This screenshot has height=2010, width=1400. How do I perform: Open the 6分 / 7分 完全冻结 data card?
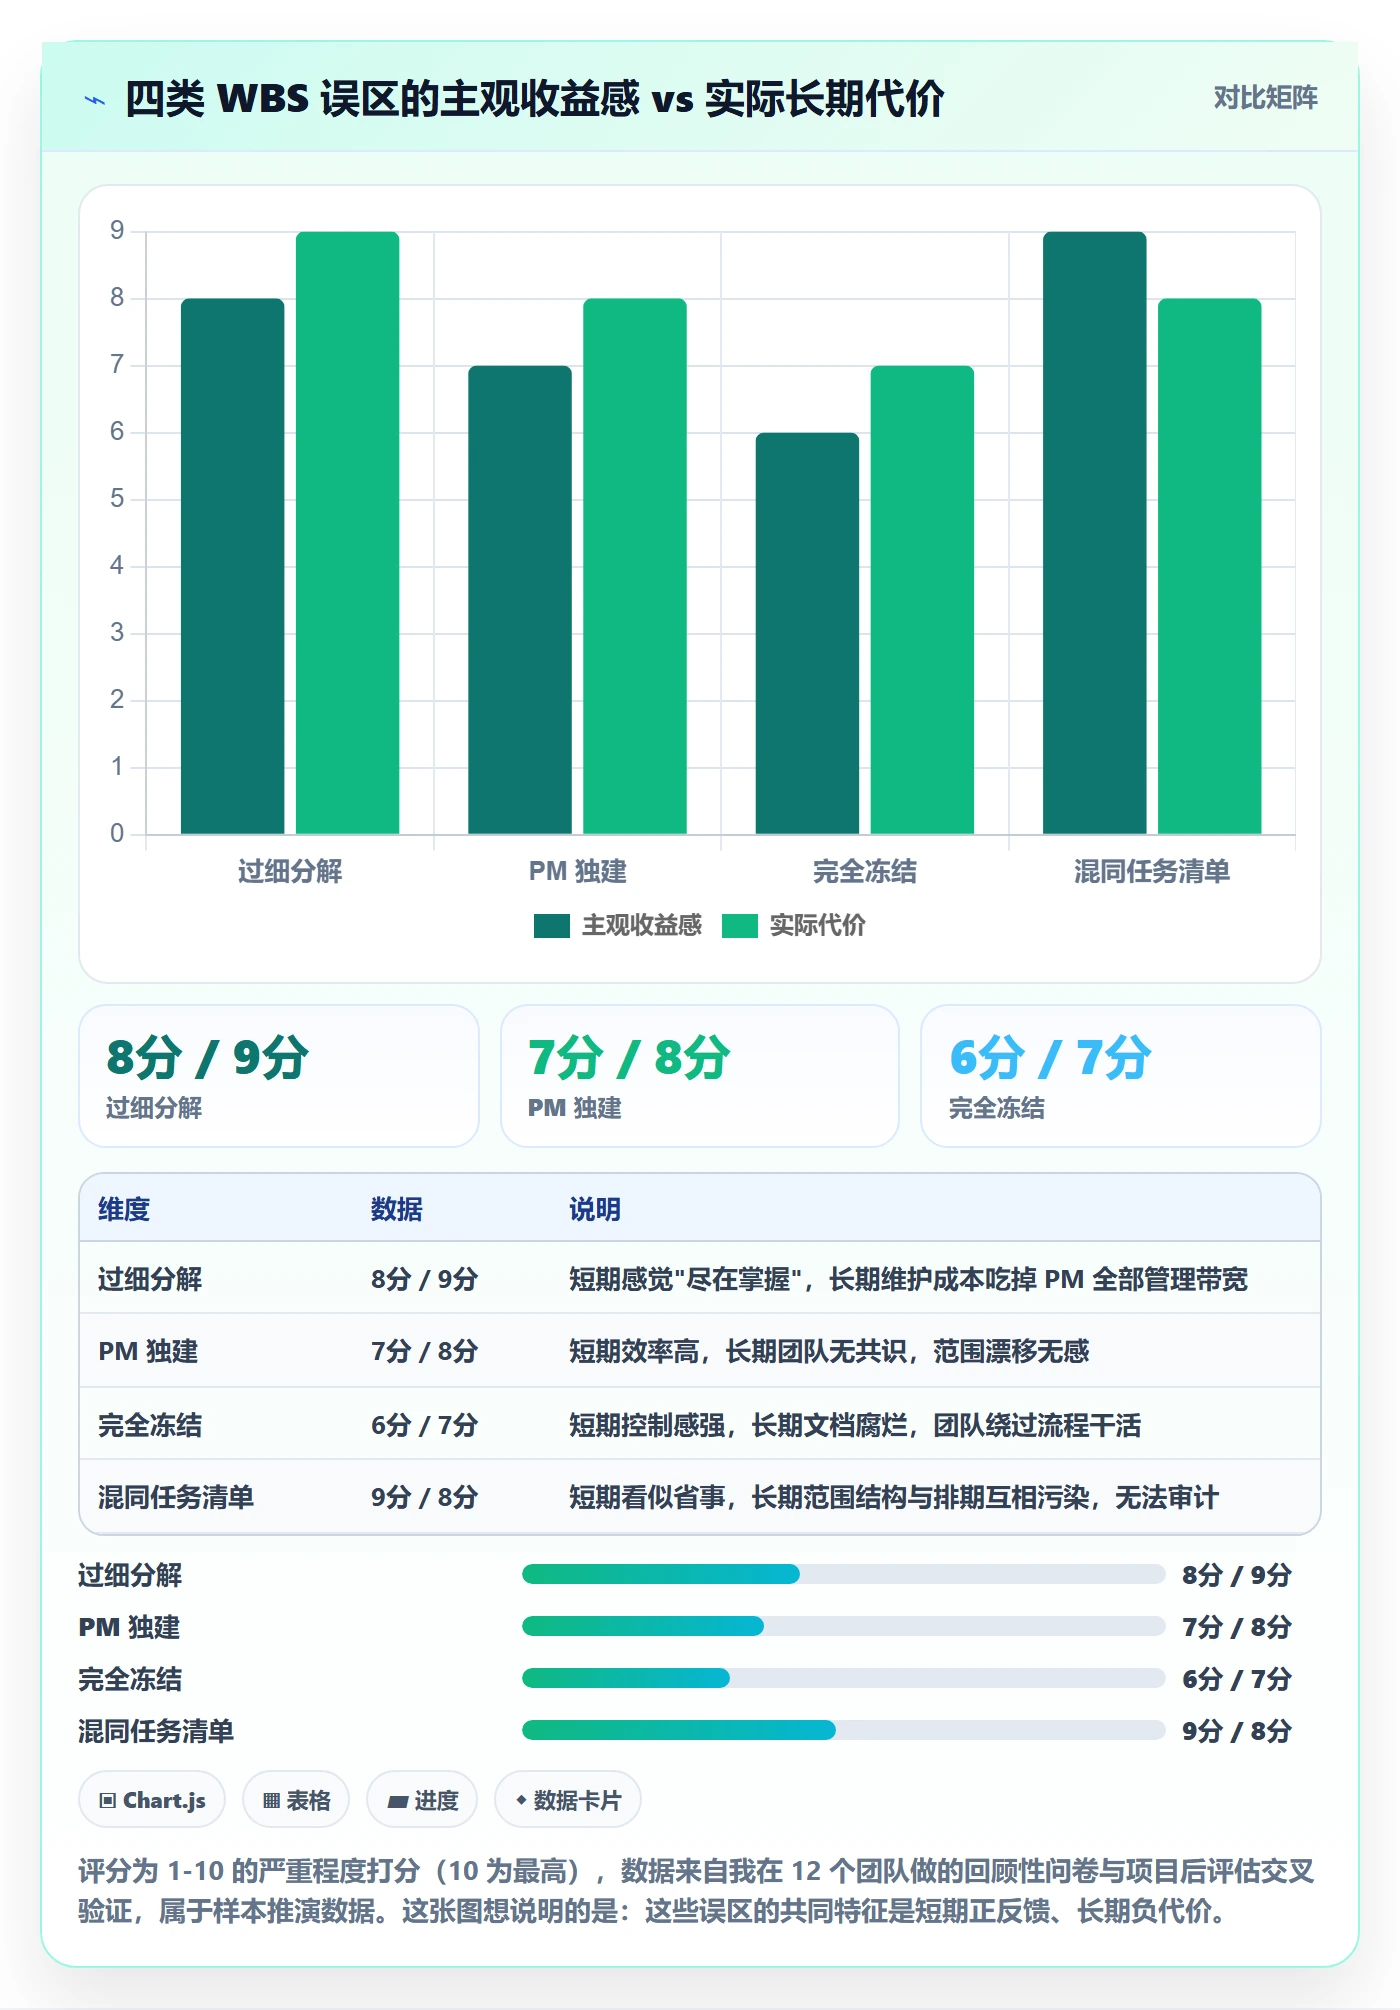[1121, 1076]
